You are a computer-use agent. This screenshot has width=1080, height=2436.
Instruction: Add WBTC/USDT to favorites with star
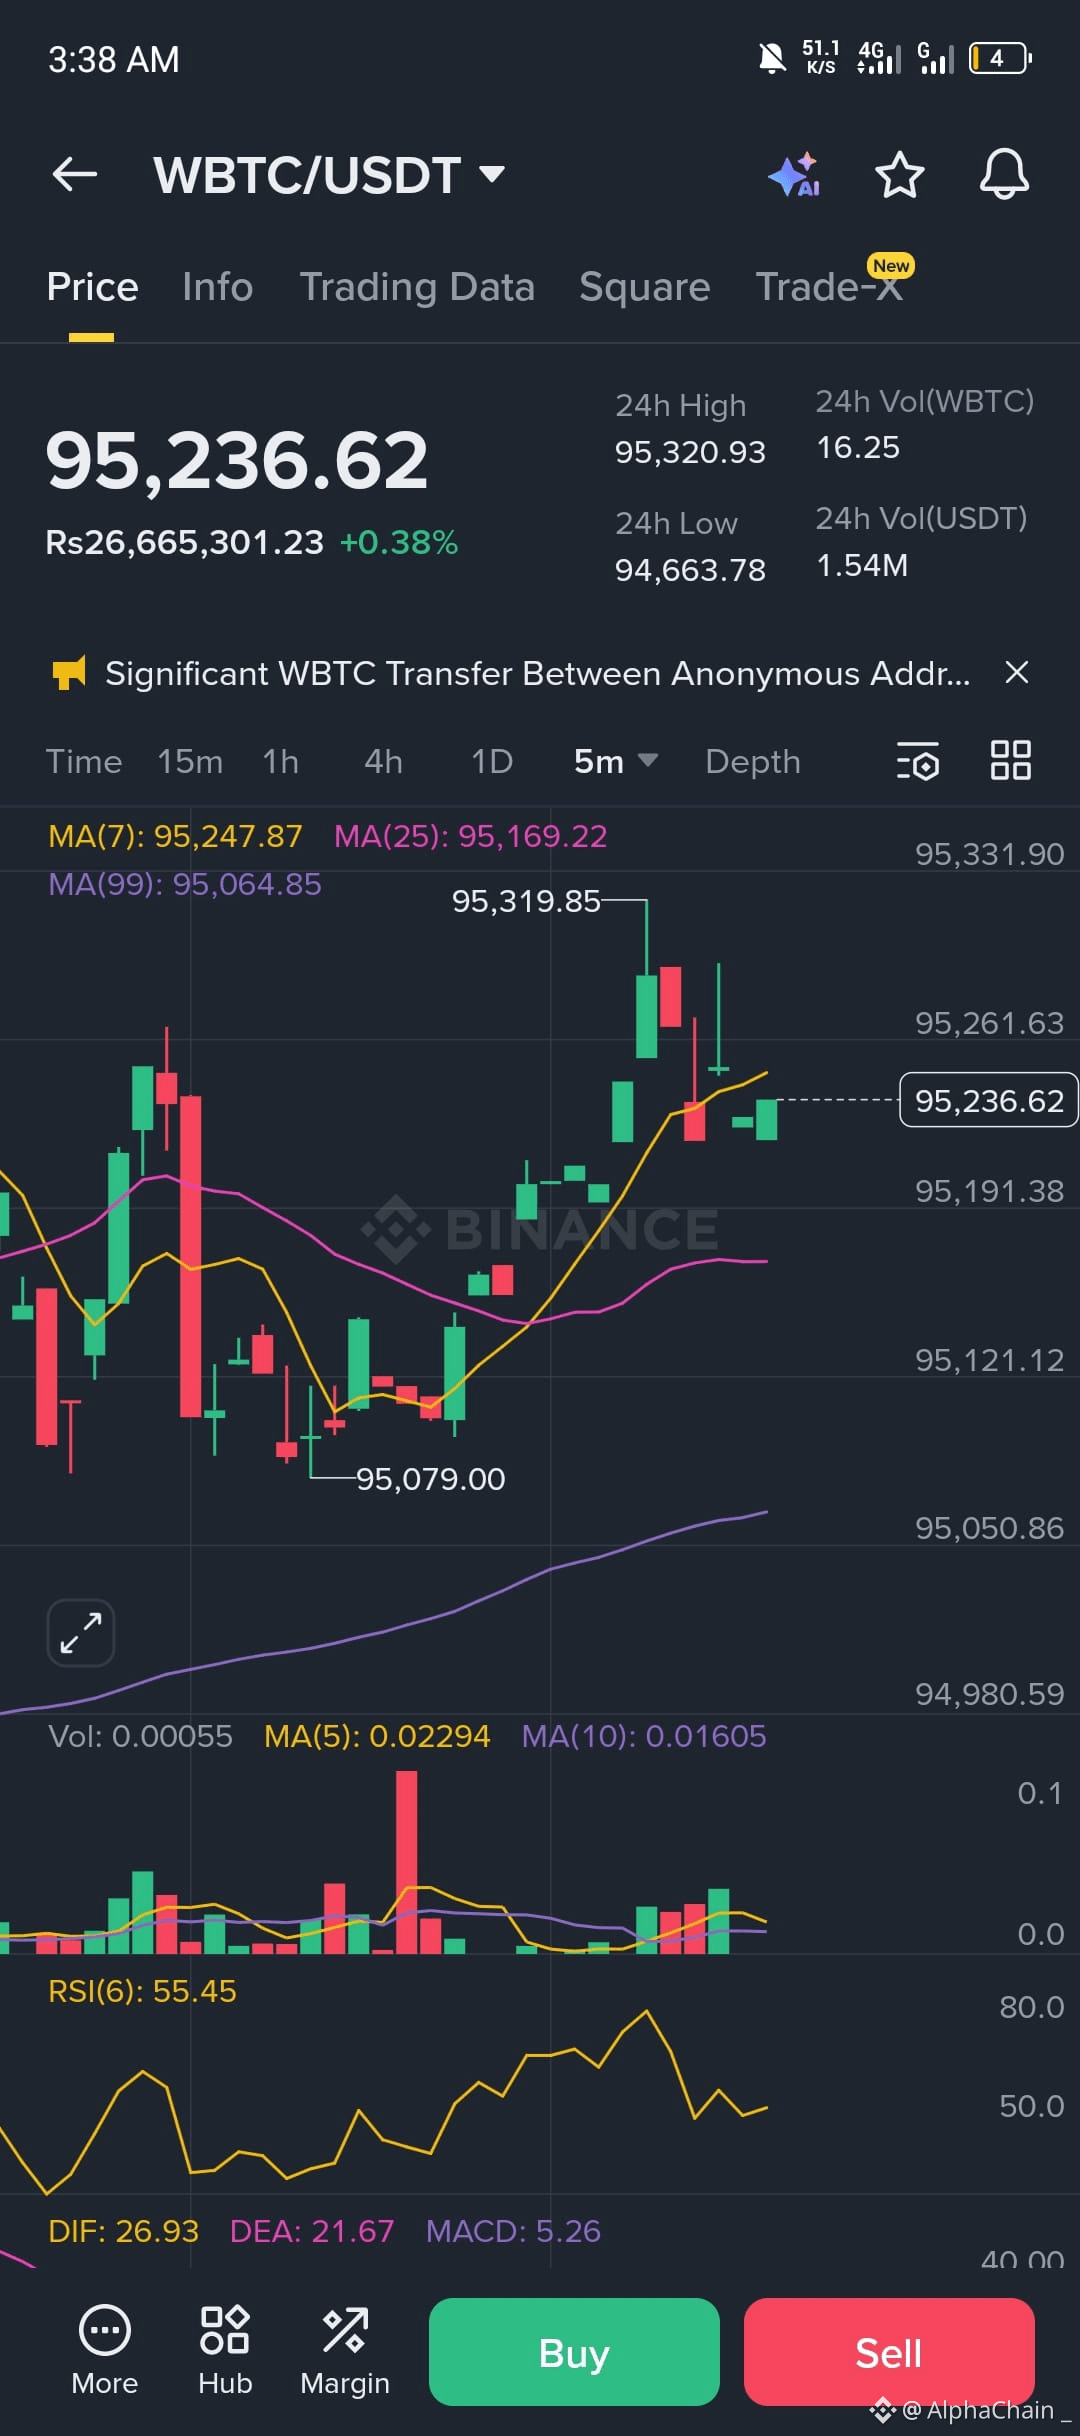[x=900, y=174]
